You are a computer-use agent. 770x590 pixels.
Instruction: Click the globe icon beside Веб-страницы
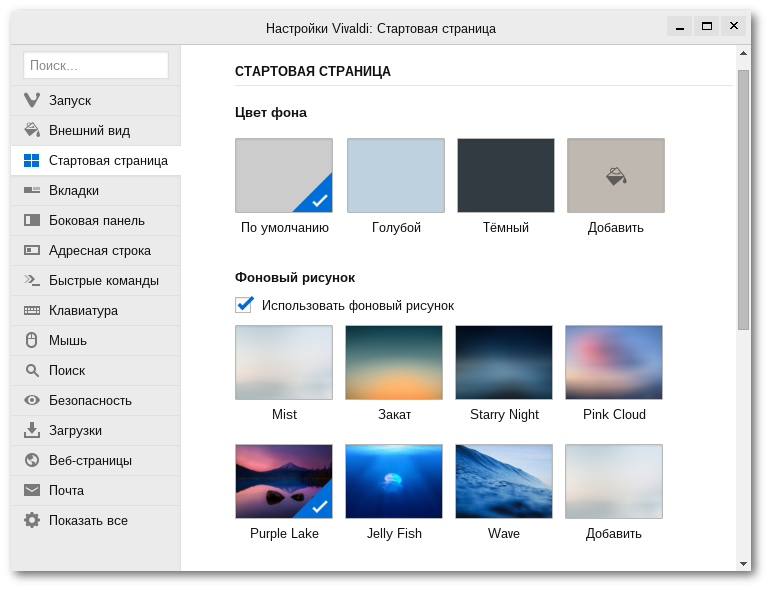pos(32,460)
